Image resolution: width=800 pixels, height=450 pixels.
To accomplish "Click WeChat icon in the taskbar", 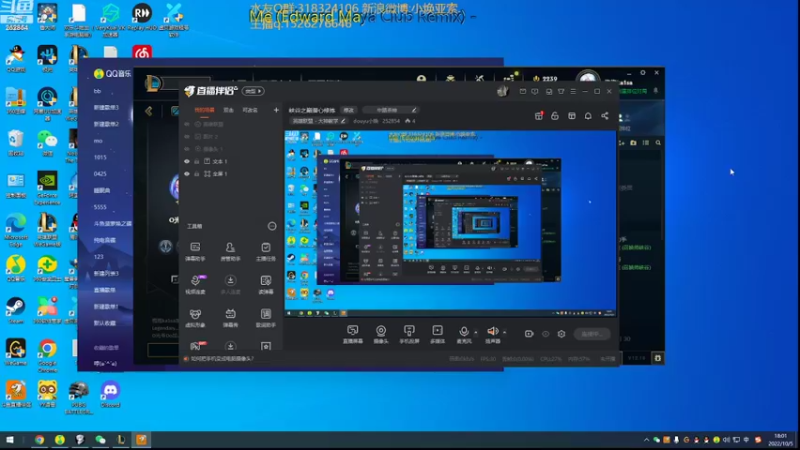I will 100,439.
